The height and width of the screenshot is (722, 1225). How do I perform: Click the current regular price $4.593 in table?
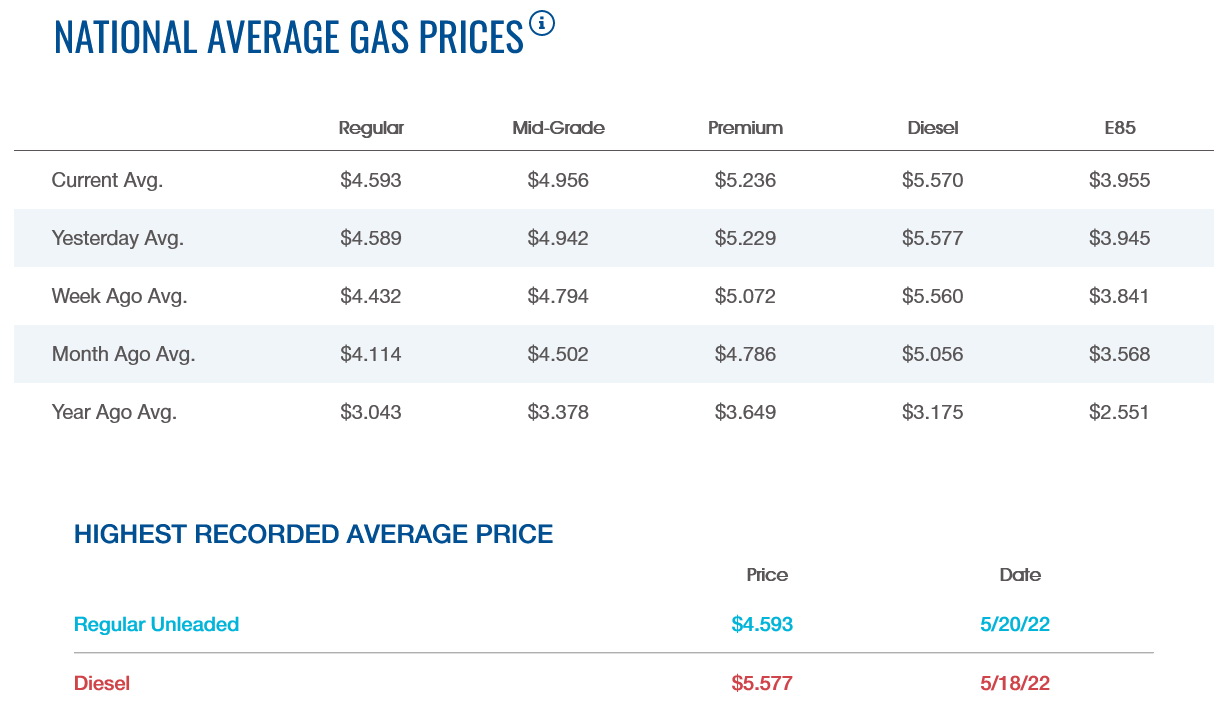(371, 181)
